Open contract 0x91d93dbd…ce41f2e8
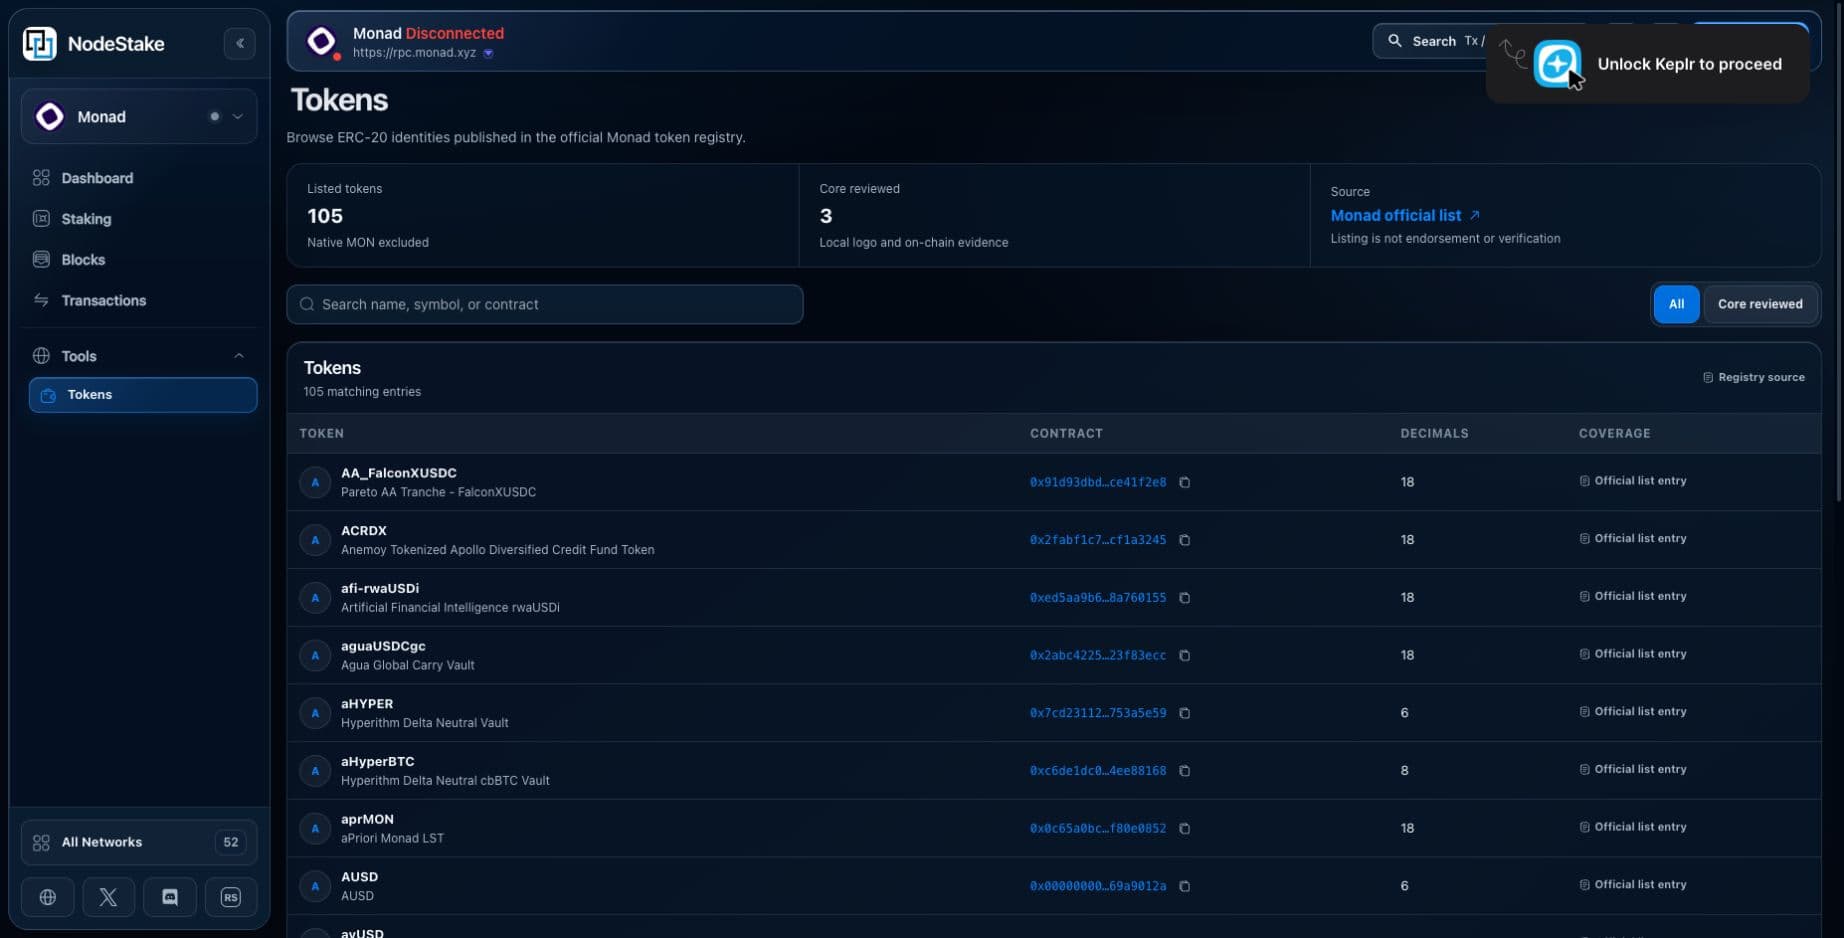Image resolution: width=1844 pixels, height=938 pixels. coord(1098,482)
